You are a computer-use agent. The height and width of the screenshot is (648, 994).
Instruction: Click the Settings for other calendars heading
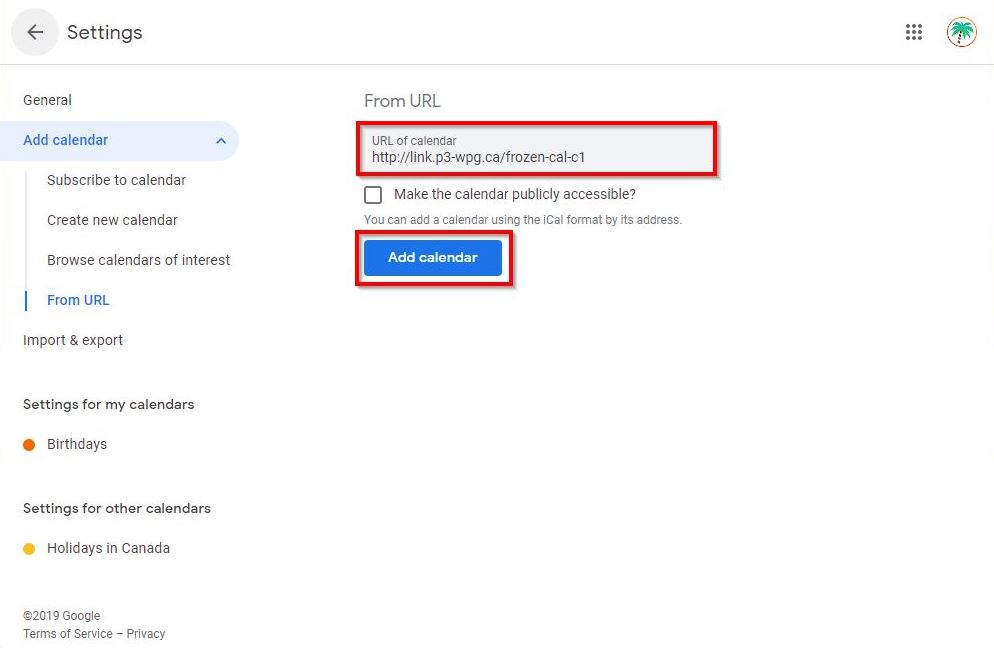click(x=117, y=509)
